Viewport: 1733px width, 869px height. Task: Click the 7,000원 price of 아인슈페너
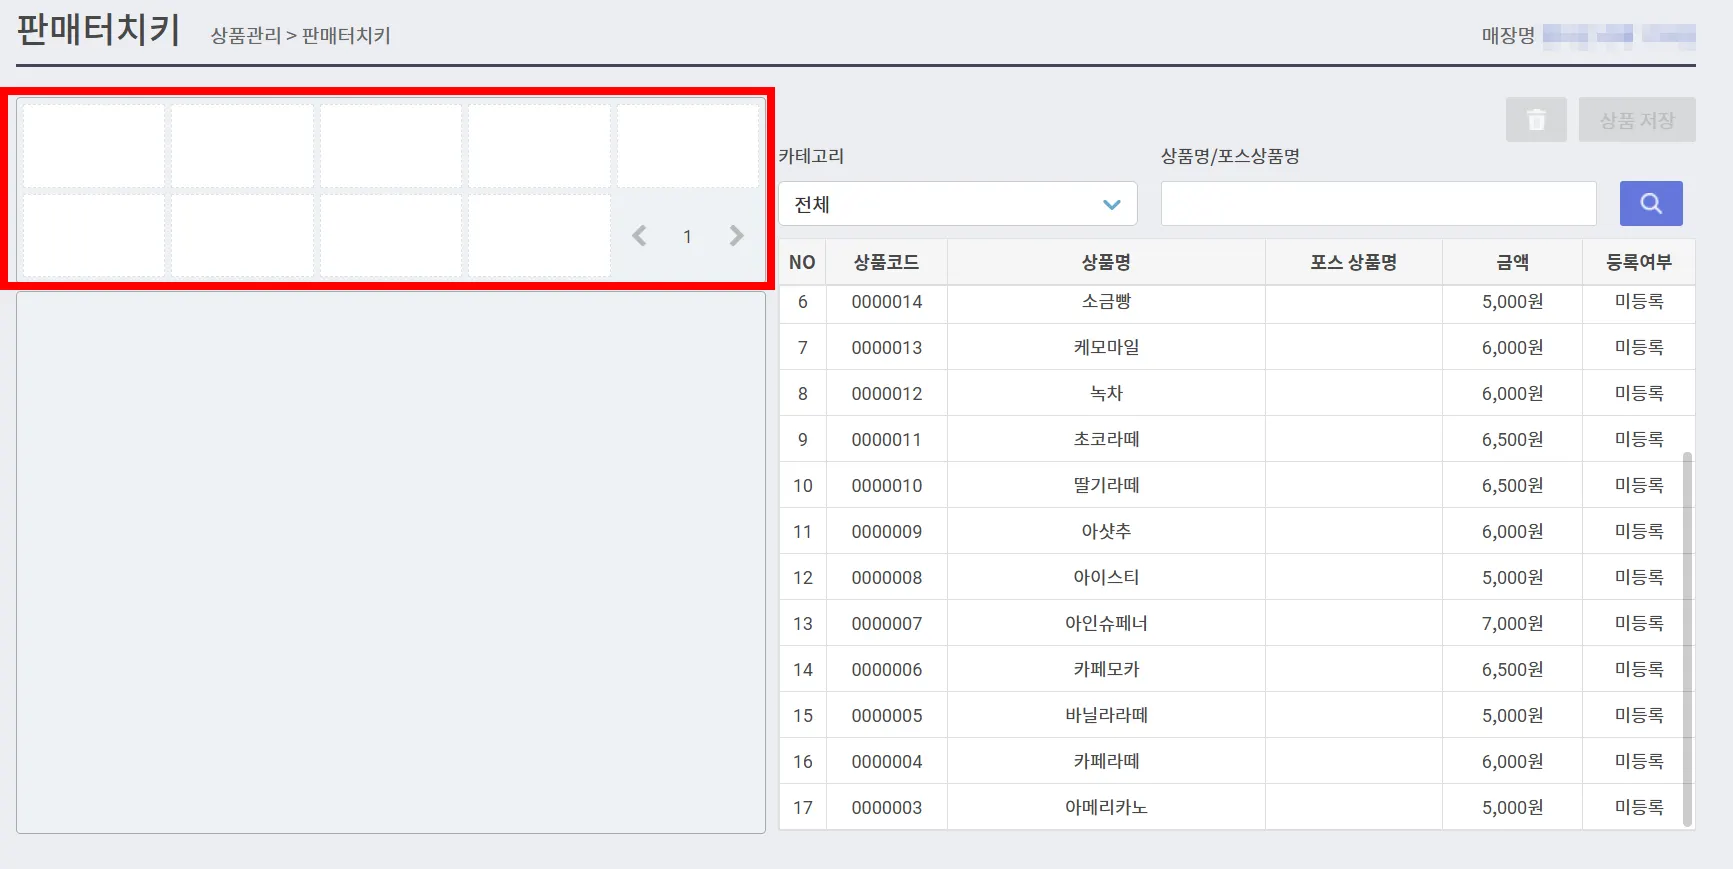[1512, 624]
